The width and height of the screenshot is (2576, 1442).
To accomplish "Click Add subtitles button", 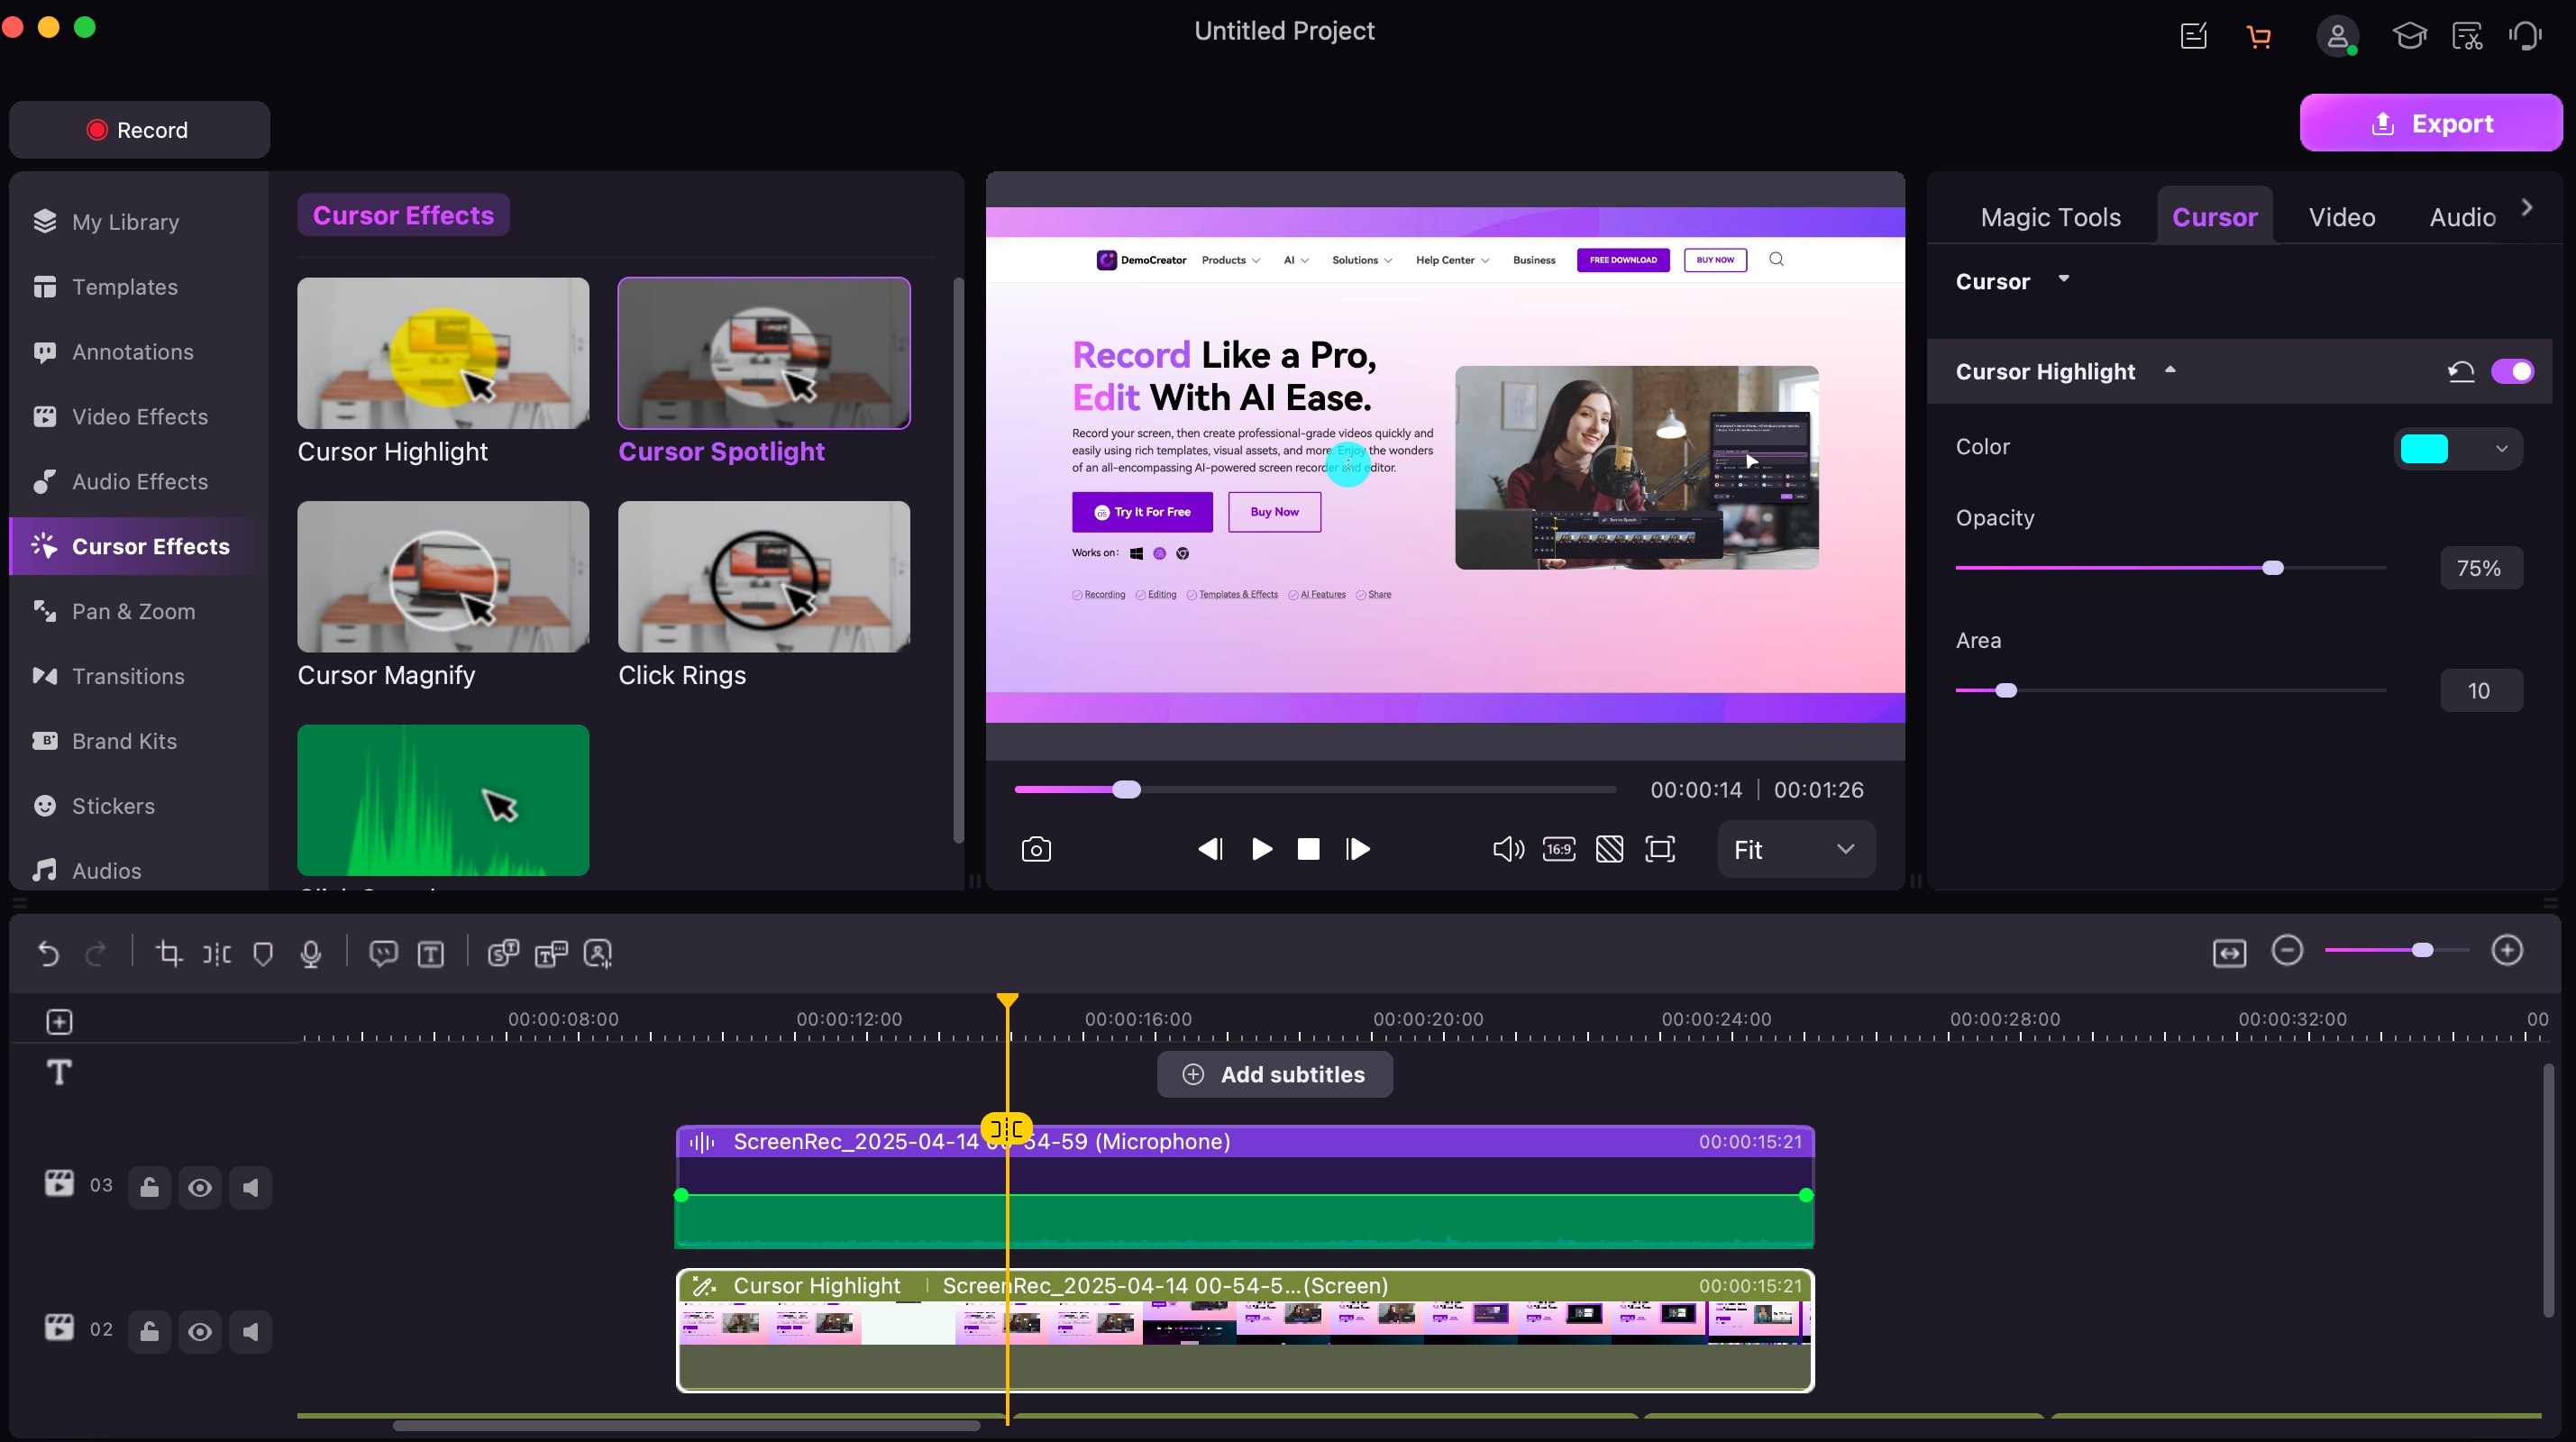I will click(x=1274, y=1074).
